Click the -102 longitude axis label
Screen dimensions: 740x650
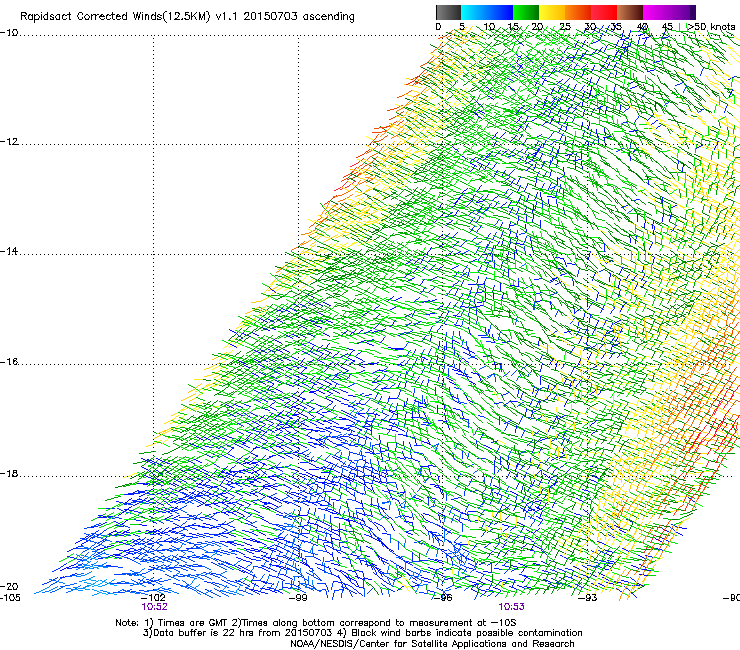pyautogui.click(x=154, y=598)
